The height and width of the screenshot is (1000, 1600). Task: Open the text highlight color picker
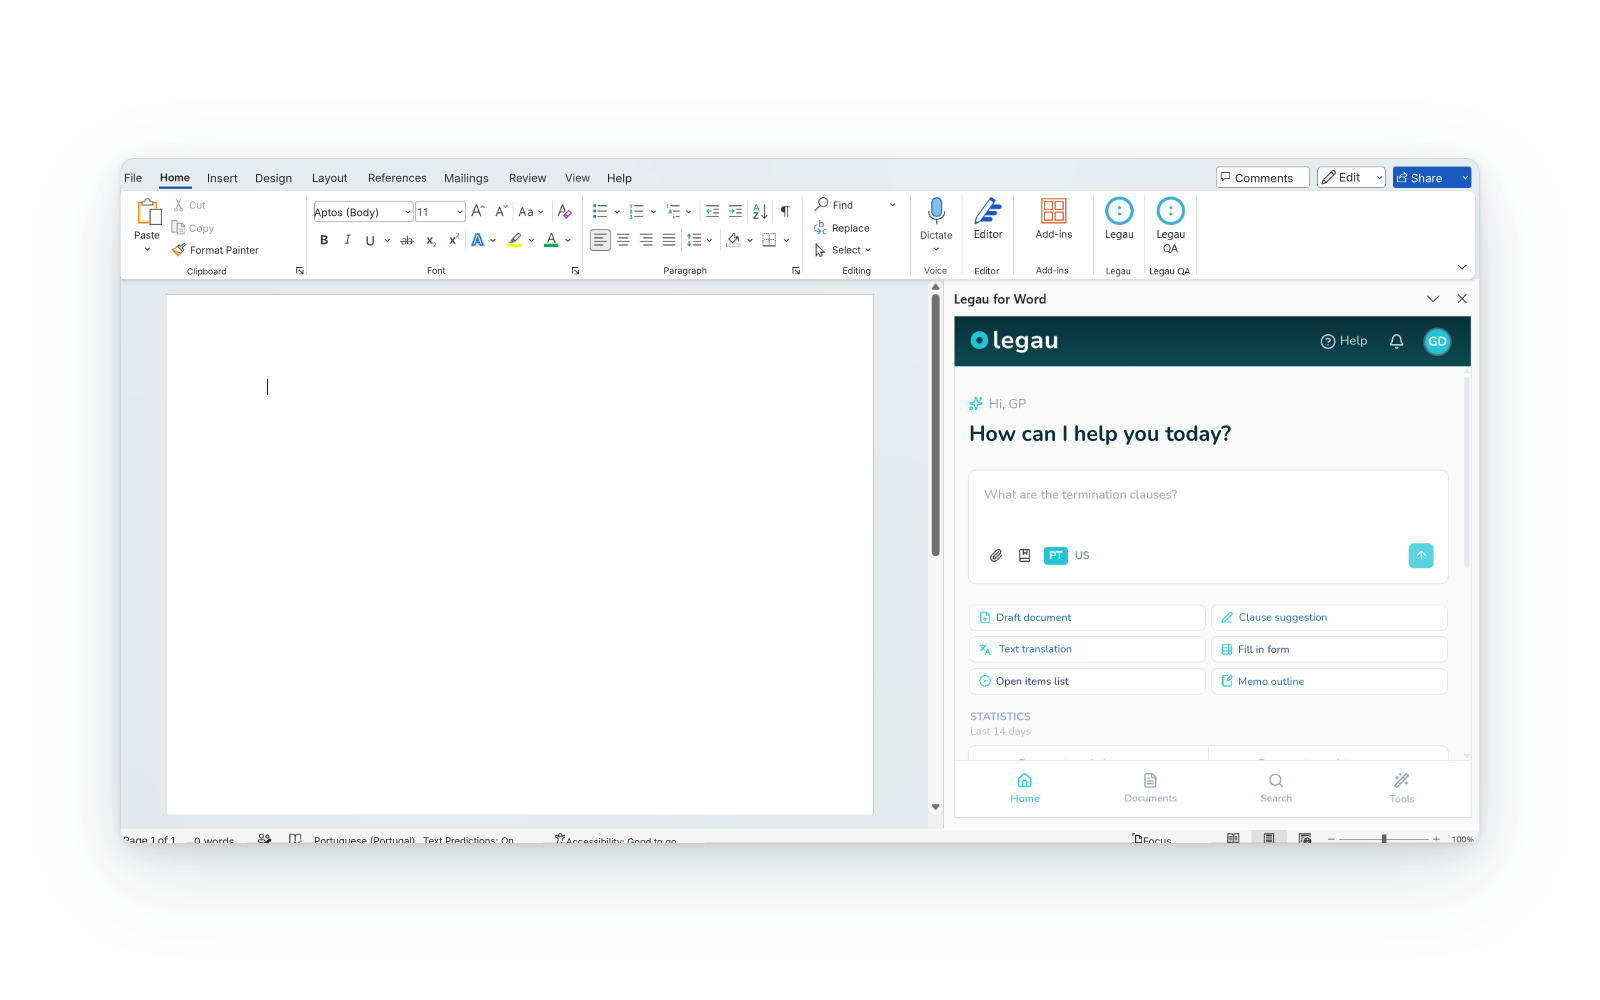pos(530,240)
